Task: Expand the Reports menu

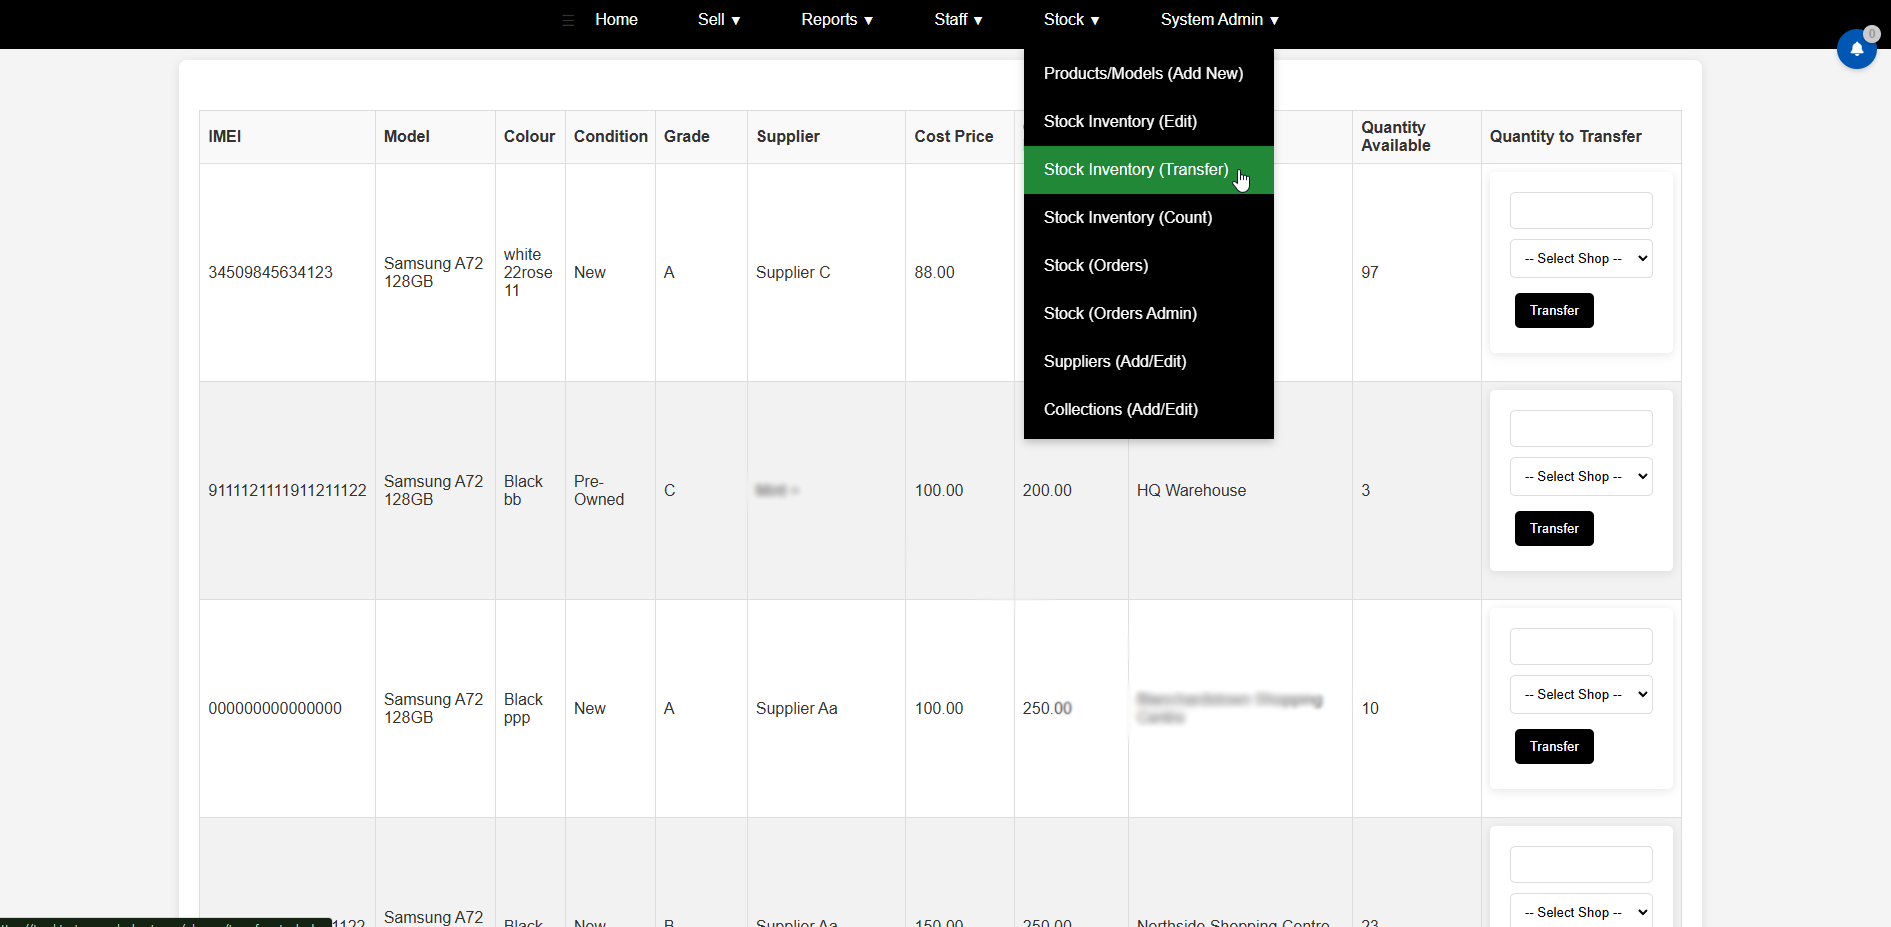Action: [x=837, y=20]
